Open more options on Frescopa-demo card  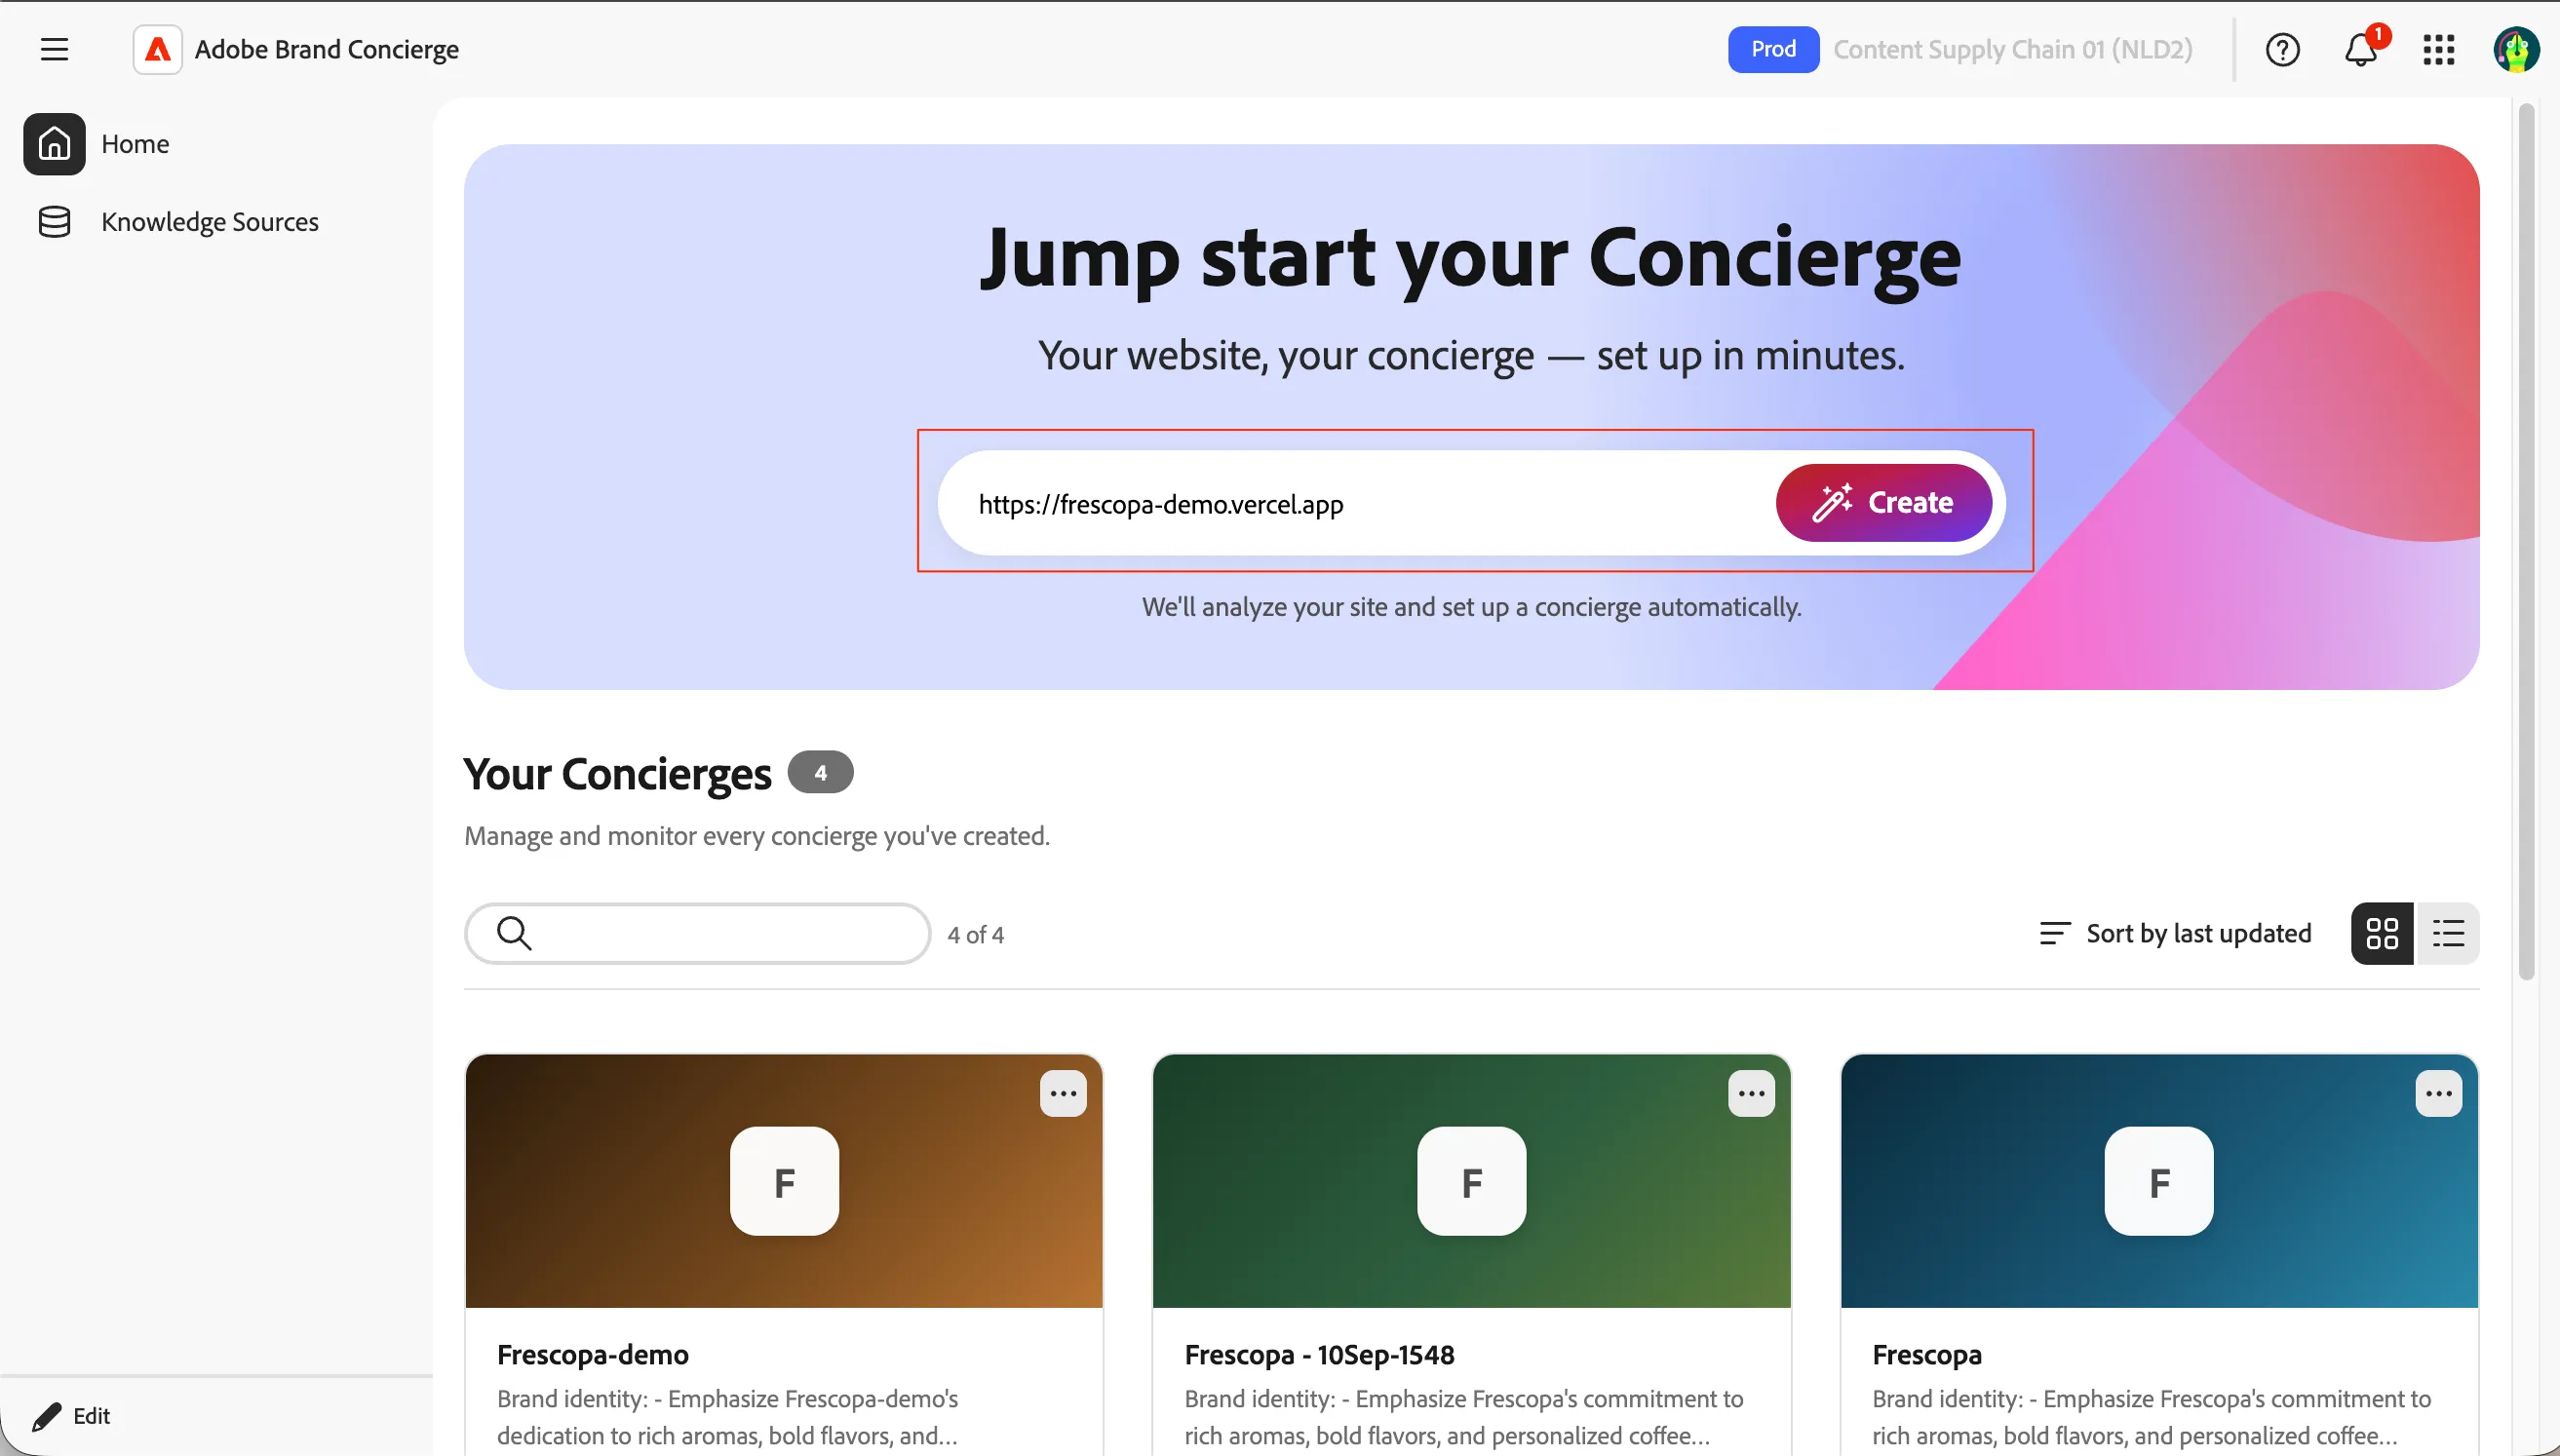coord(1063,1093)
